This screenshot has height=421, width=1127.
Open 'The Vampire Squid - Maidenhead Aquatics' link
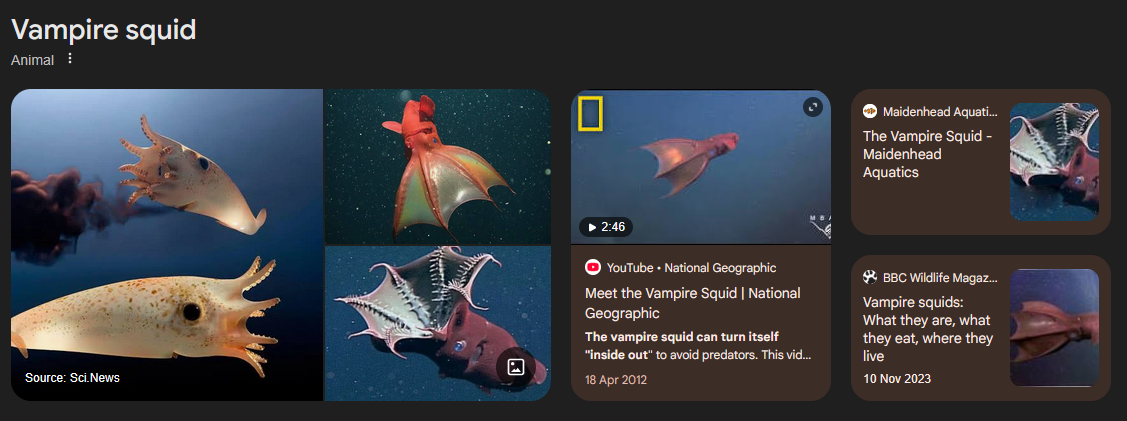coord(927,154)
